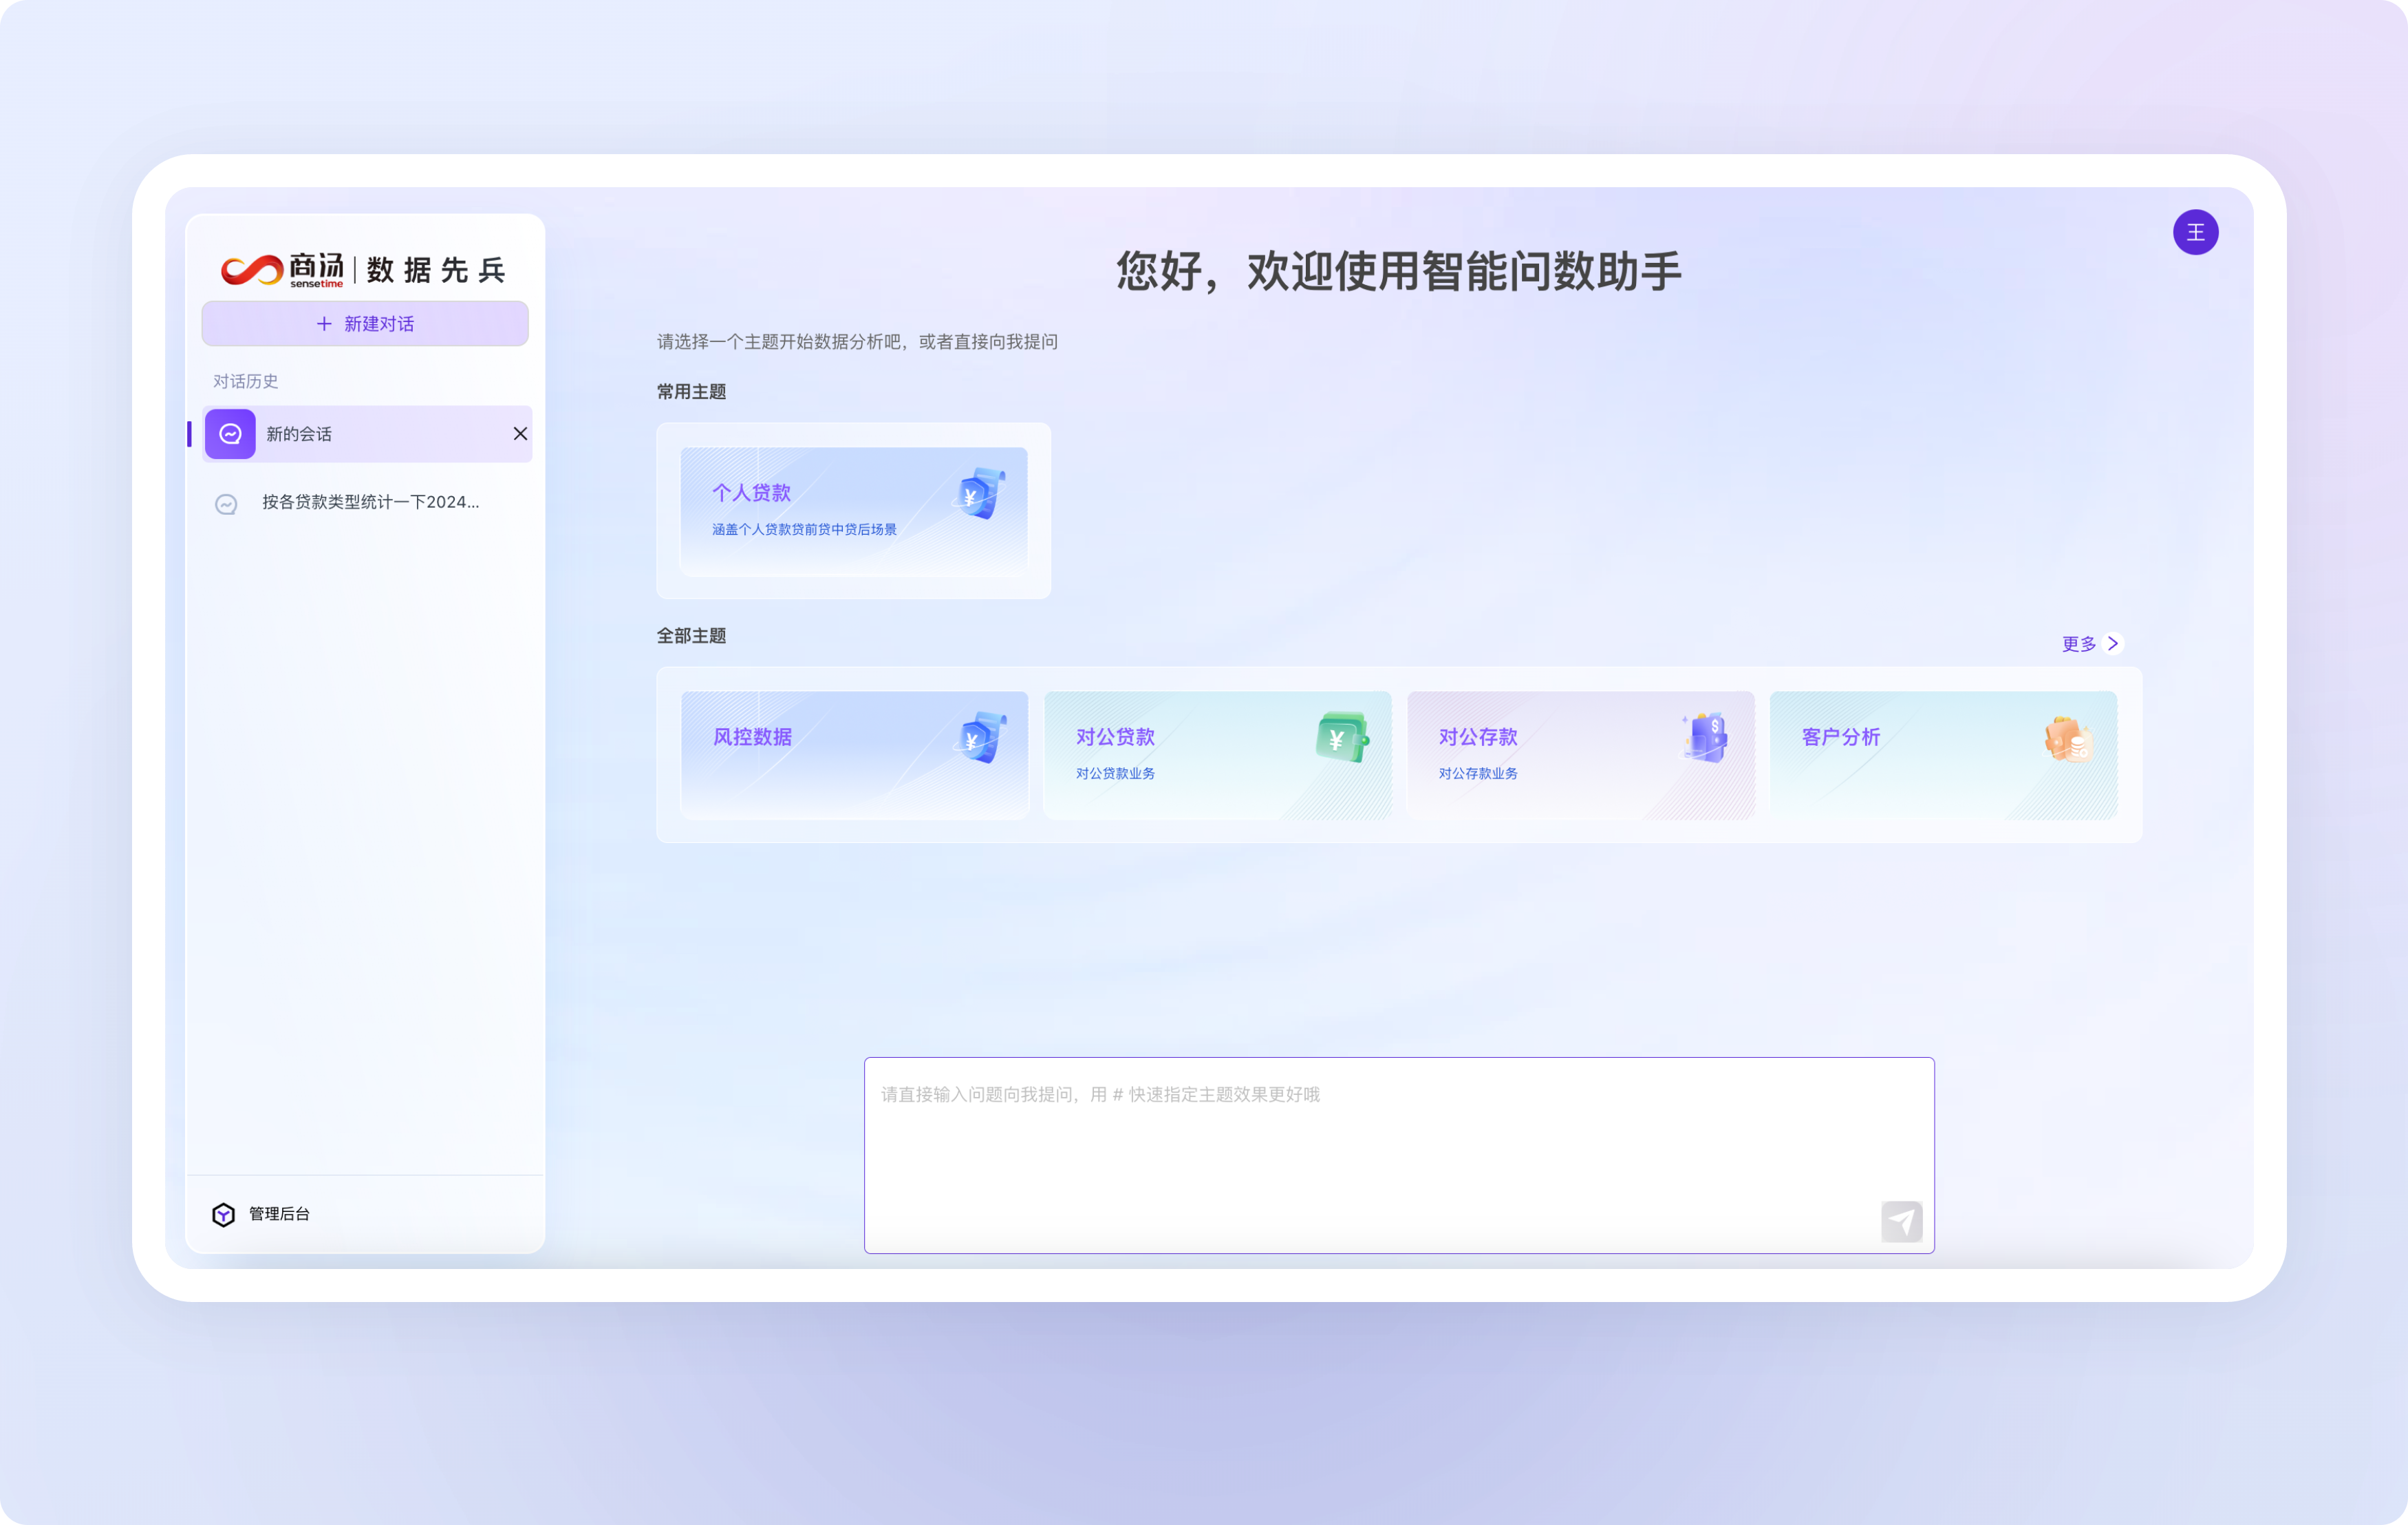Click the 管理后台 hexagon icon
Viewport: 2408px width, 1525px height.
pos(224,1214)
